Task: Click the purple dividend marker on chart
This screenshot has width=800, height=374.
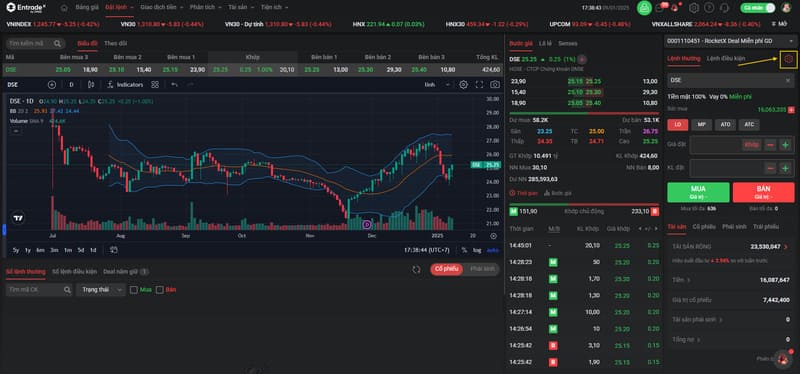Action: [367, 225]
